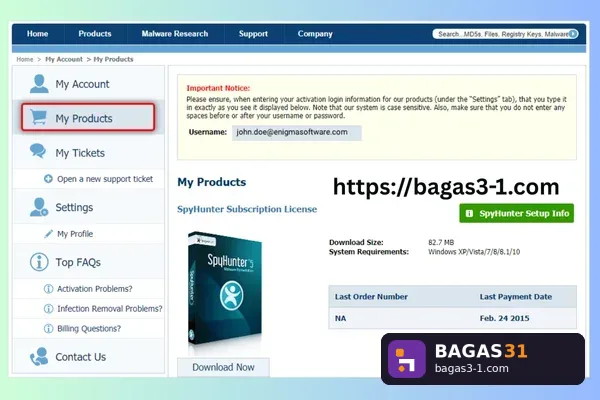Image resolution: width=600 pixels, height=400 pixels.
Task: Click the My Account person icon
Action: (39, 84)
